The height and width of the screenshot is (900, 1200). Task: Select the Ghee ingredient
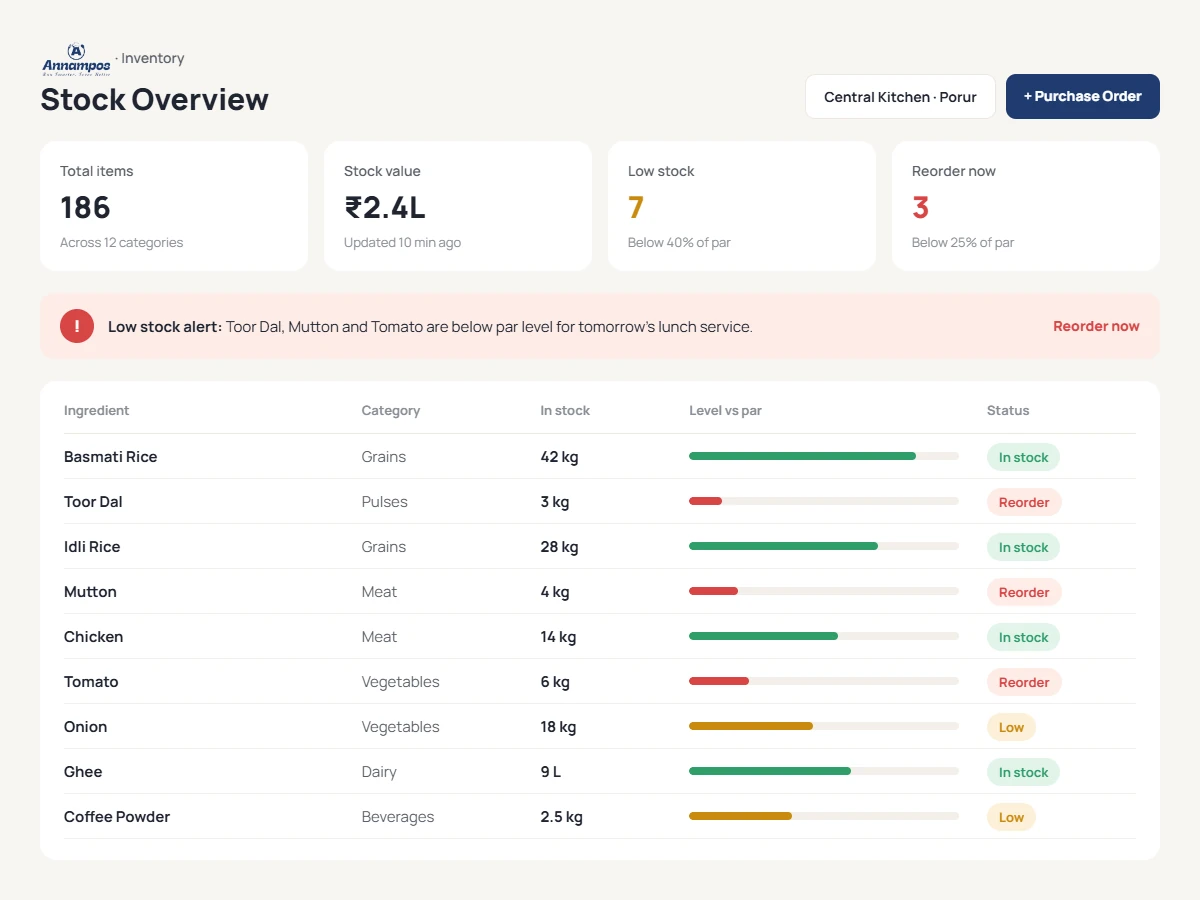[83, 772]
